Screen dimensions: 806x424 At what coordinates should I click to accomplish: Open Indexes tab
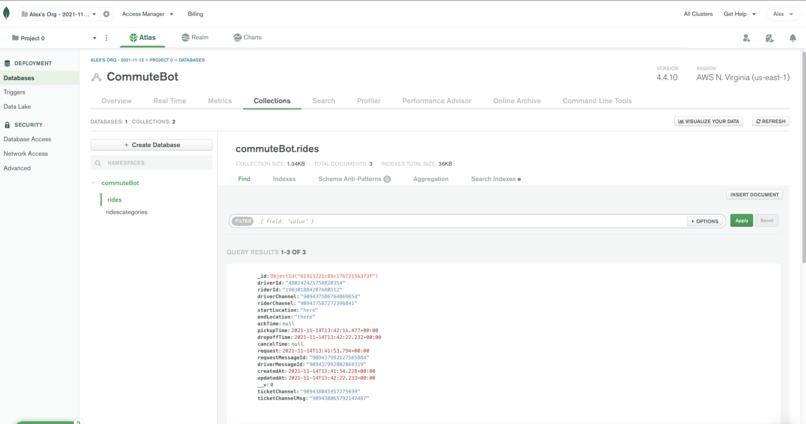(284, 179)
